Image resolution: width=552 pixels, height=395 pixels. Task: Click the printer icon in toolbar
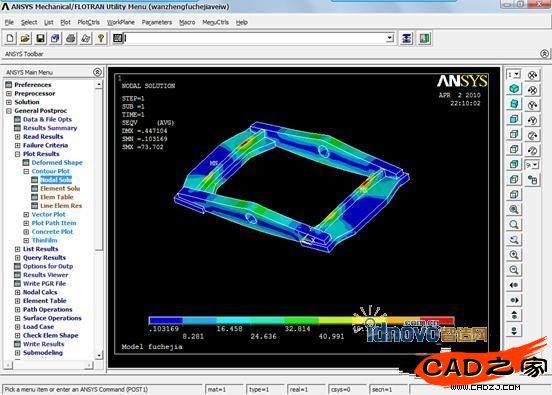click(x=70, y=38)
